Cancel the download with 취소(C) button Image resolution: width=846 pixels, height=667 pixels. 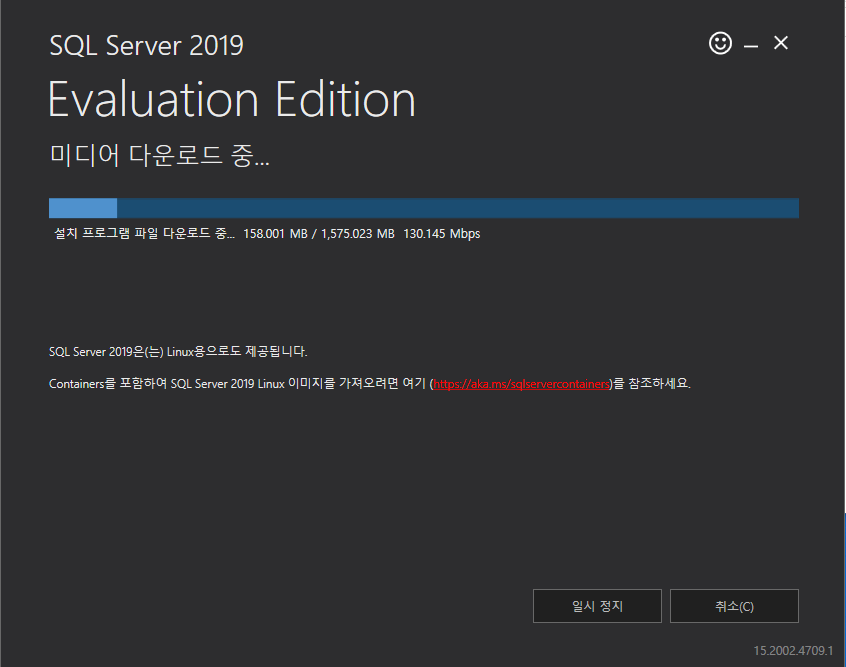734,606
